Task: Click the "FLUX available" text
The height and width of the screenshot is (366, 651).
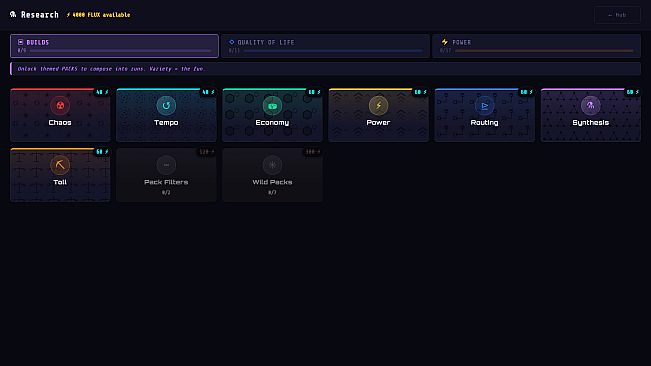Action: click(x=109, y=15)
